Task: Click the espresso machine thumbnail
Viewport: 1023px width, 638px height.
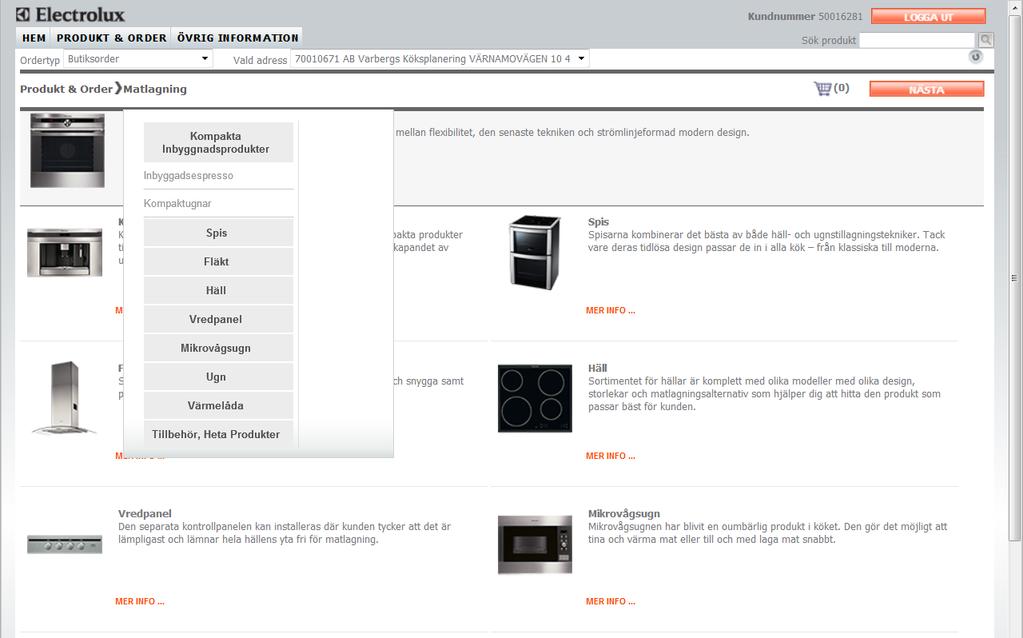Action: coord(65,252)
